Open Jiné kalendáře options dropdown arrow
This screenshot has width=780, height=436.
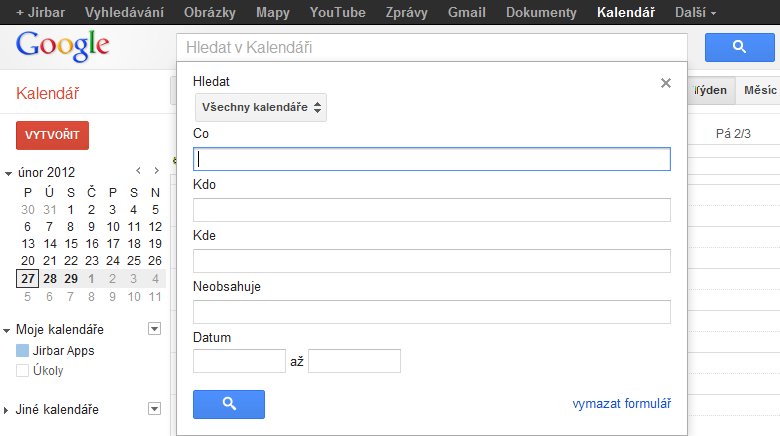click(154, 408)
